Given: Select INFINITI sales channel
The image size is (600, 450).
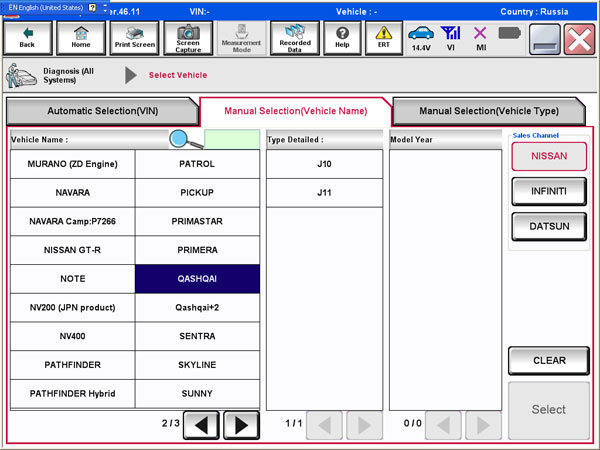Looking at the screenshot, I should coord(549,191).
